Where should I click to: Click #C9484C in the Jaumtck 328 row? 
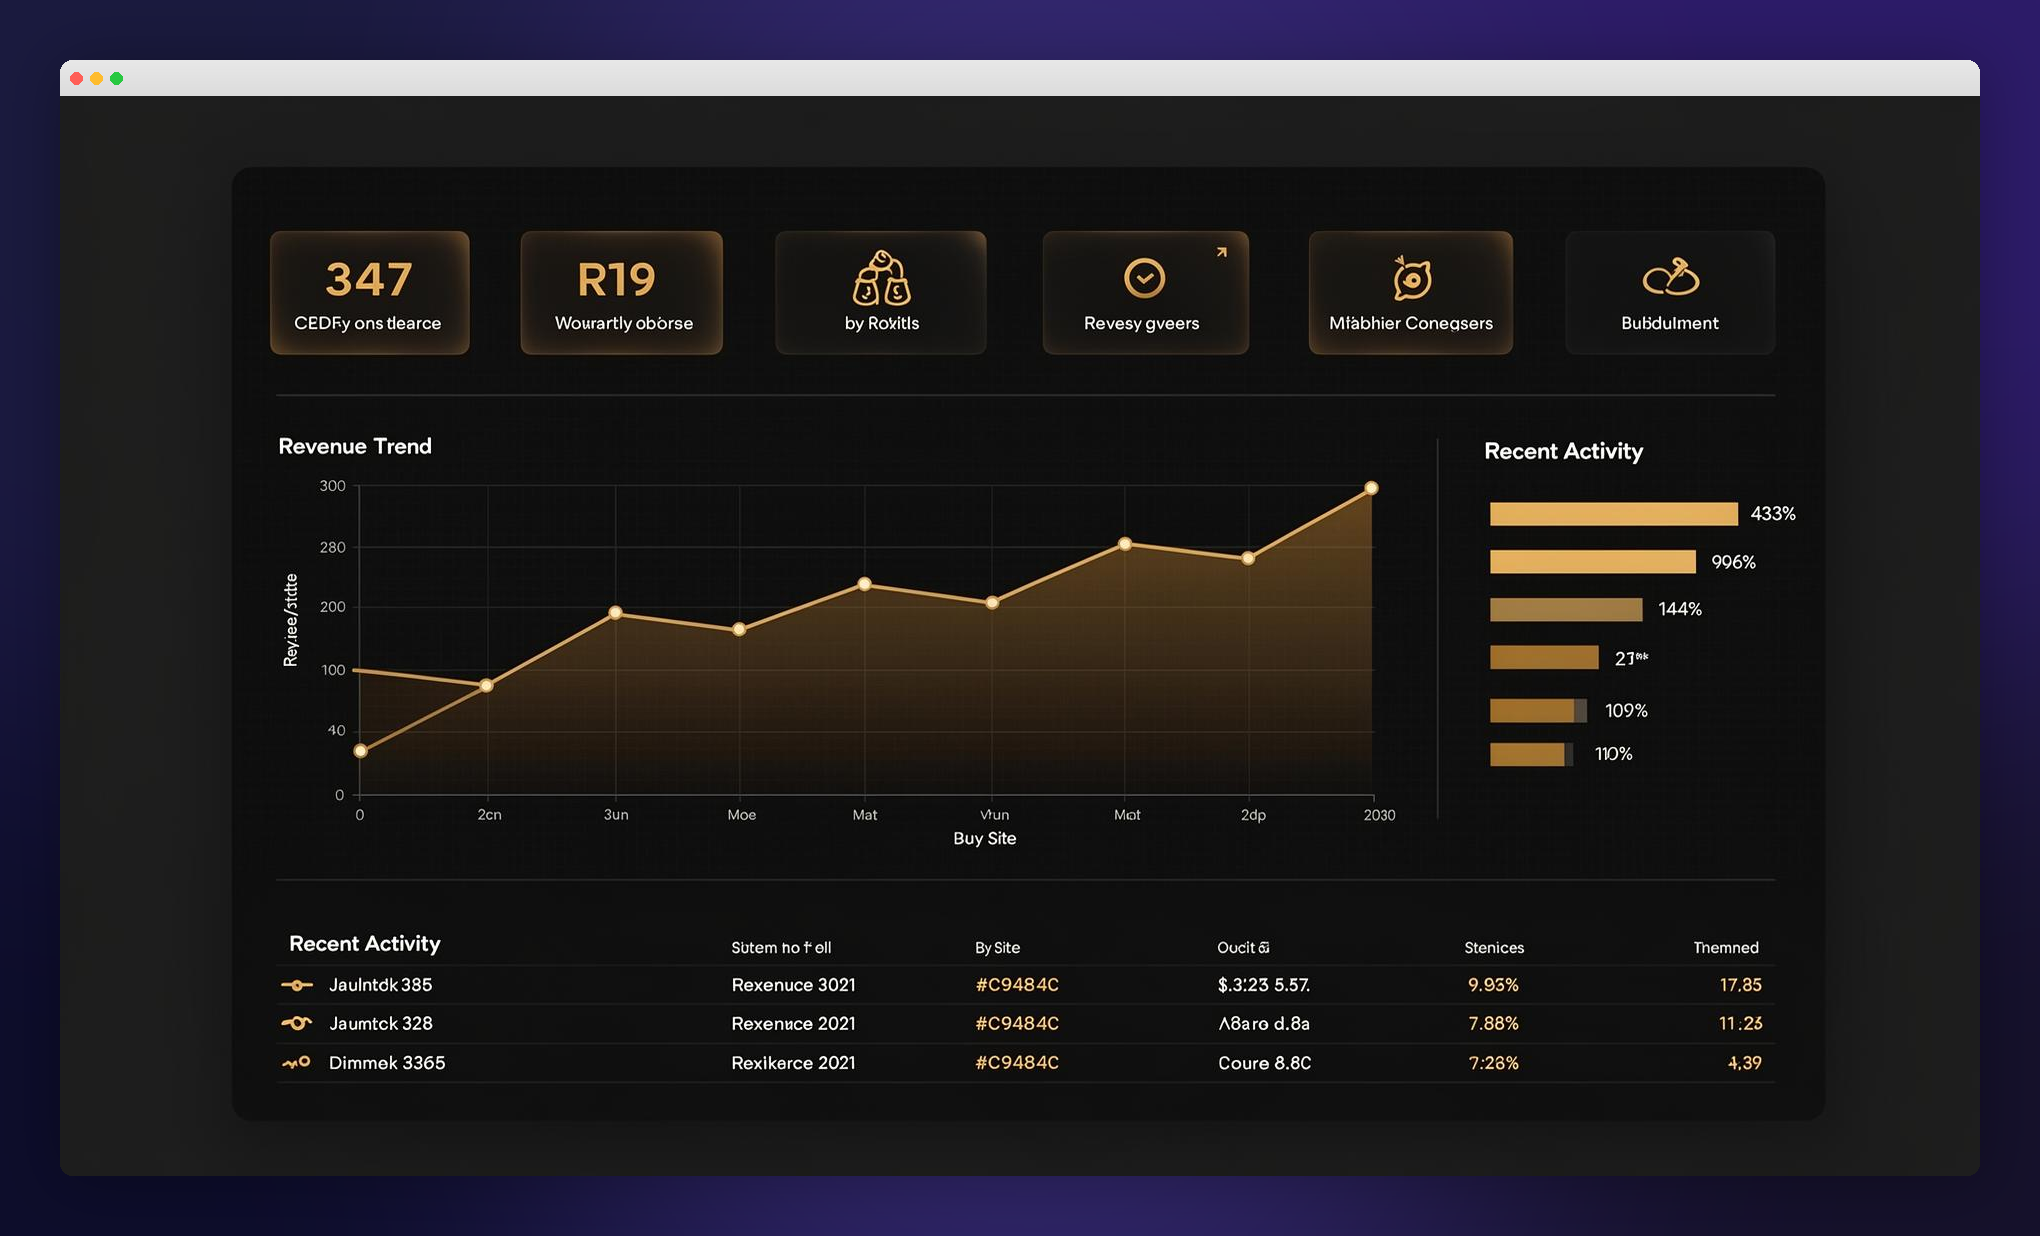[x=1017, y=1023]
